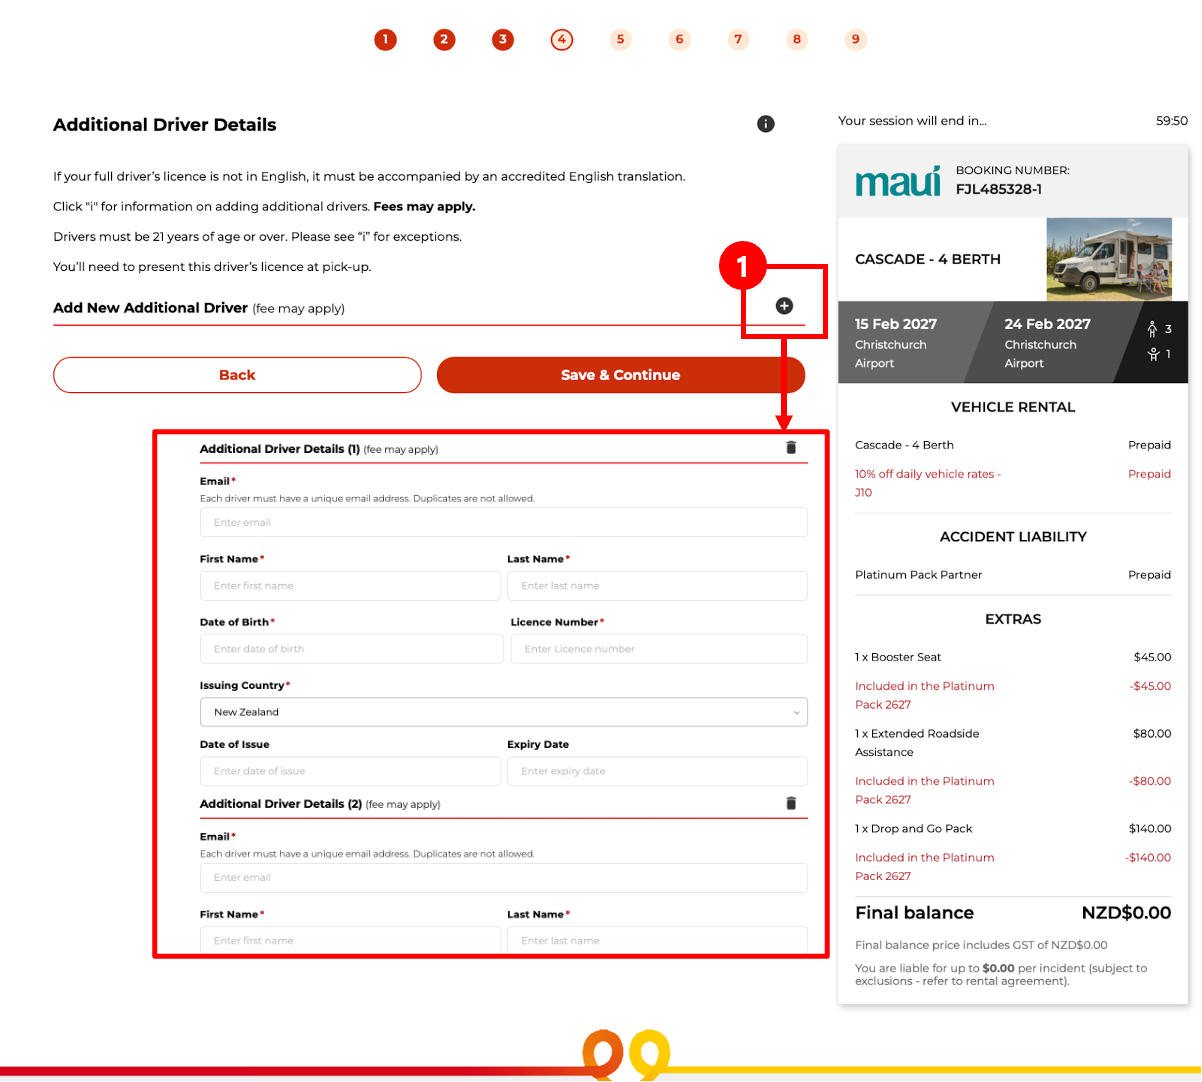1202x1082 pixels.
Task: Expand the Issuing Country dropdown
Action: pyautogui.click(x=504, y=712)
